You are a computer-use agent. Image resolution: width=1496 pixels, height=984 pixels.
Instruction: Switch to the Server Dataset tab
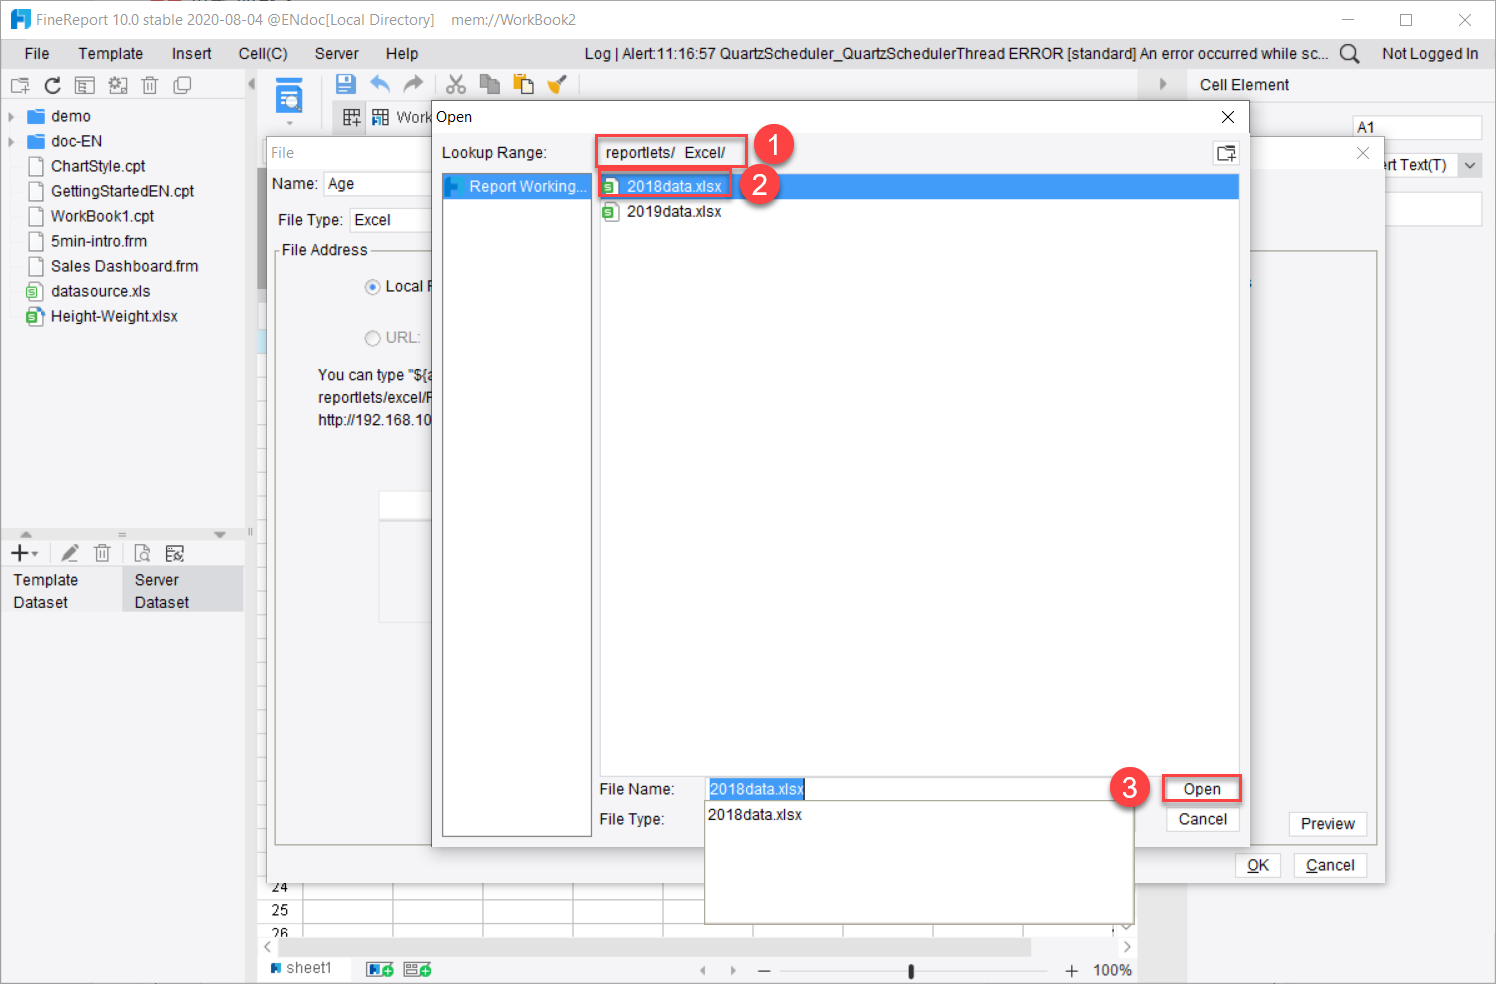tap(182, 591)
